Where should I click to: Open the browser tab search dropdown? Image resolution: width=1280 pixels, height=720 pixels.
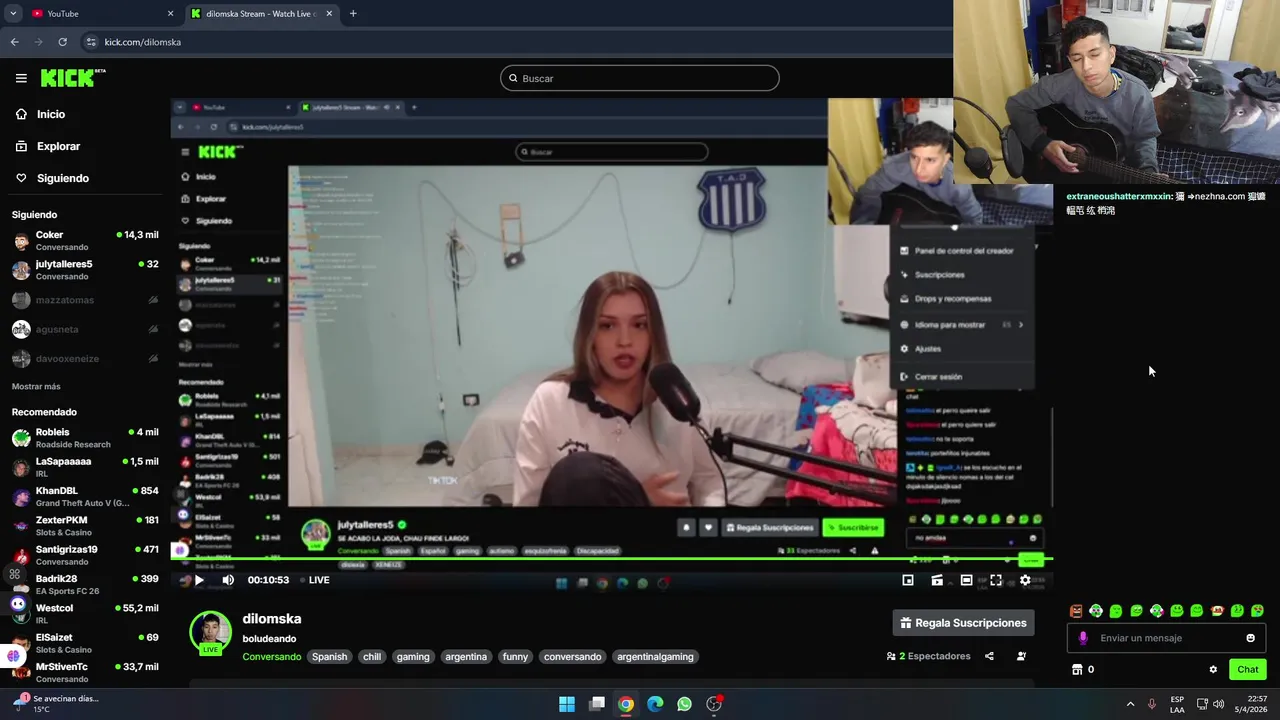(13, 13)
